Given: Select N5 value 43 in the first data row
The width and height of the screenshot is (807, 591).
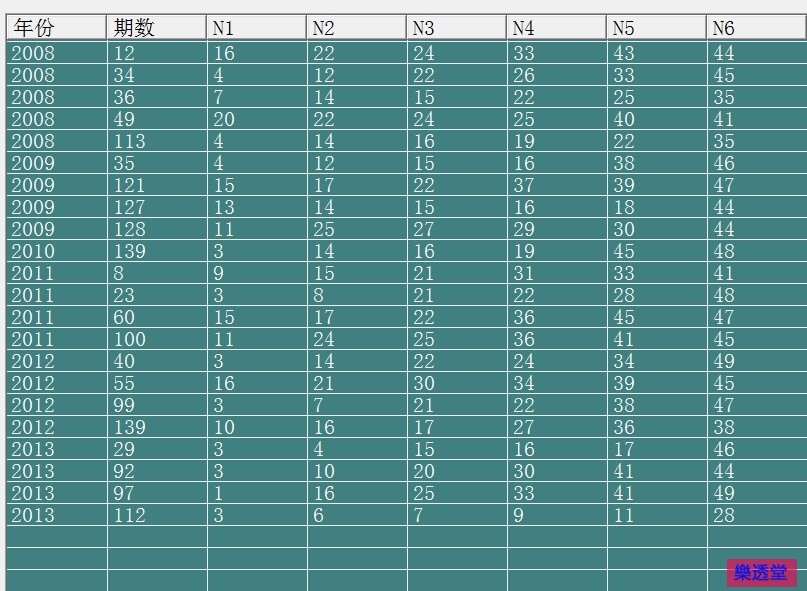Looking at the screenshot, I should pyautogui.click(x=624, y=53).
